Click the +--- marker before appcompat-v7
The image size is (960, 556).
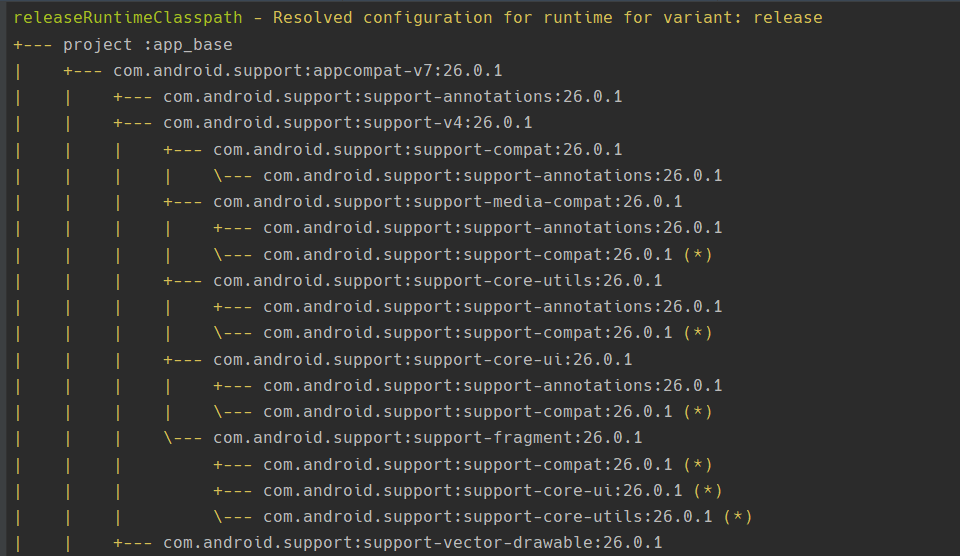tap(83, 71)
